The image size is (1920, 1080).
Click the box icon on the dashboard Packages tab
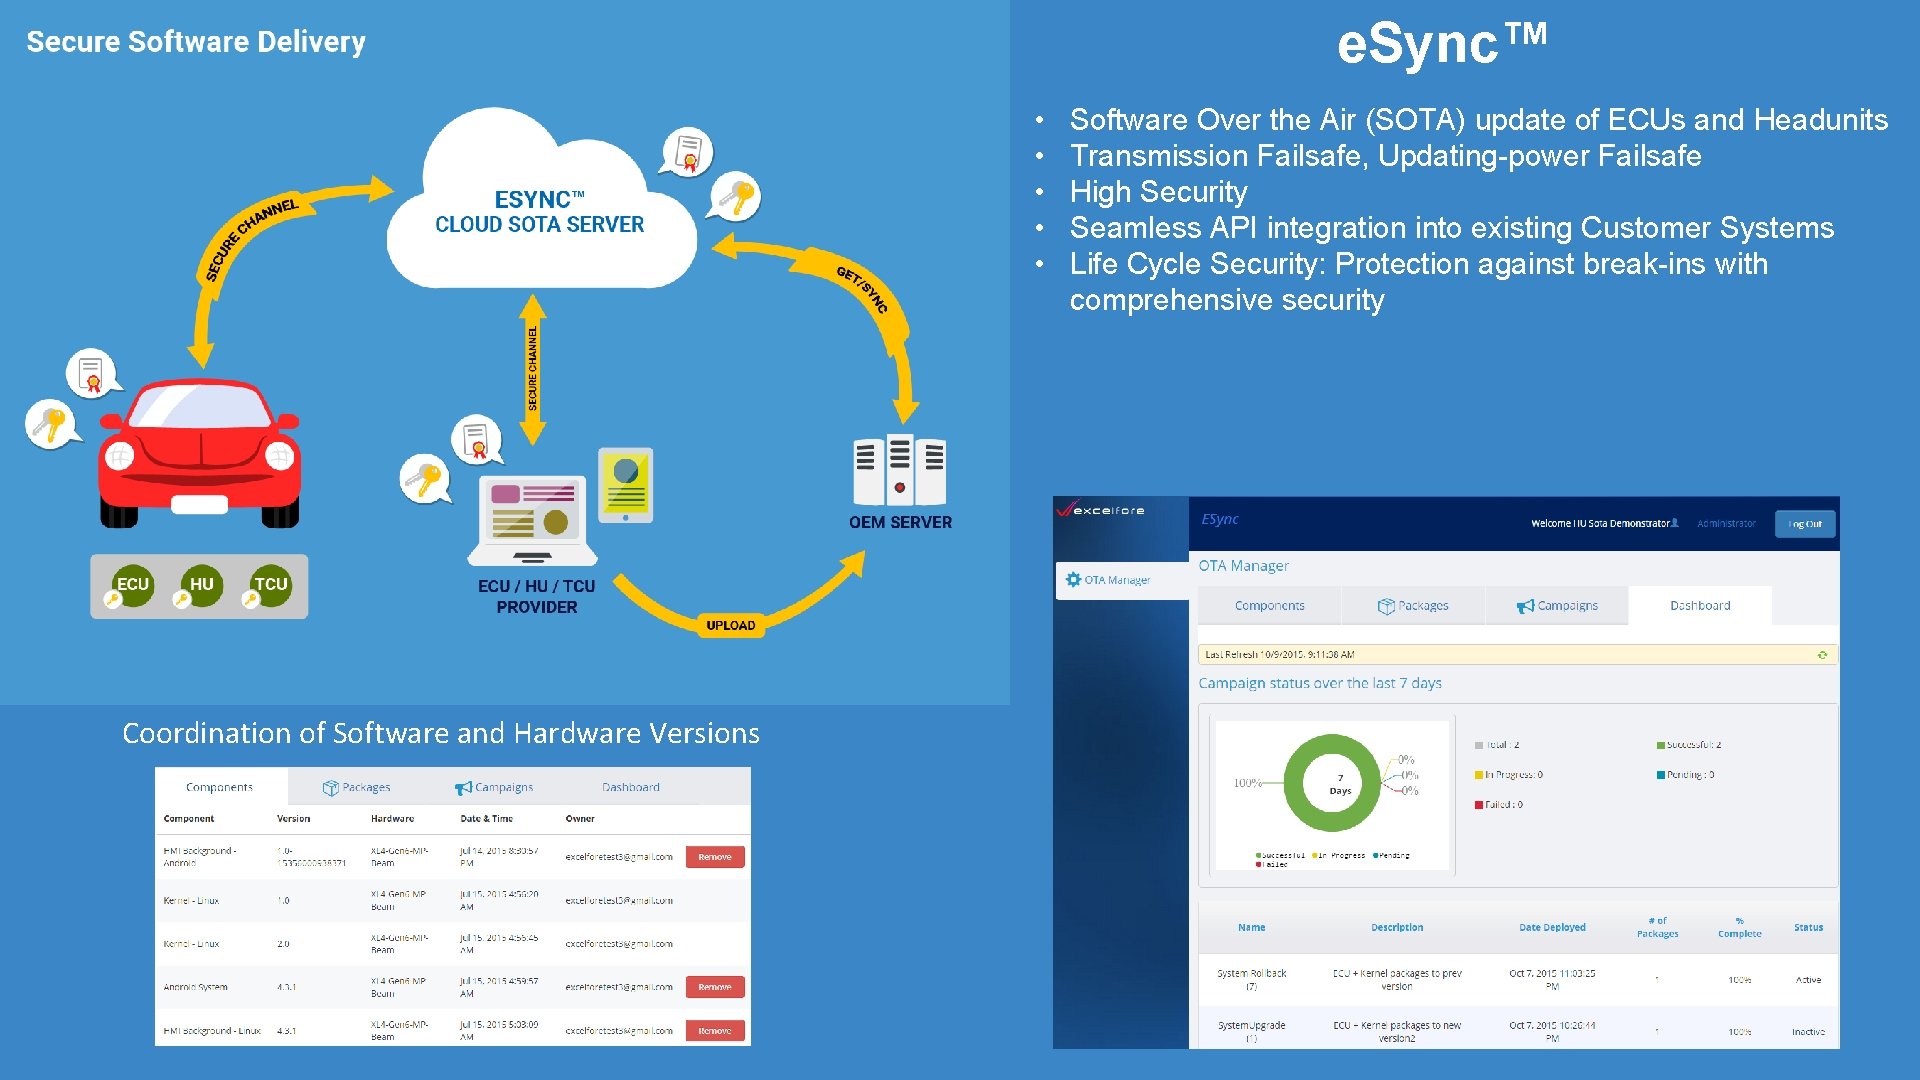tap(1386, 606)
